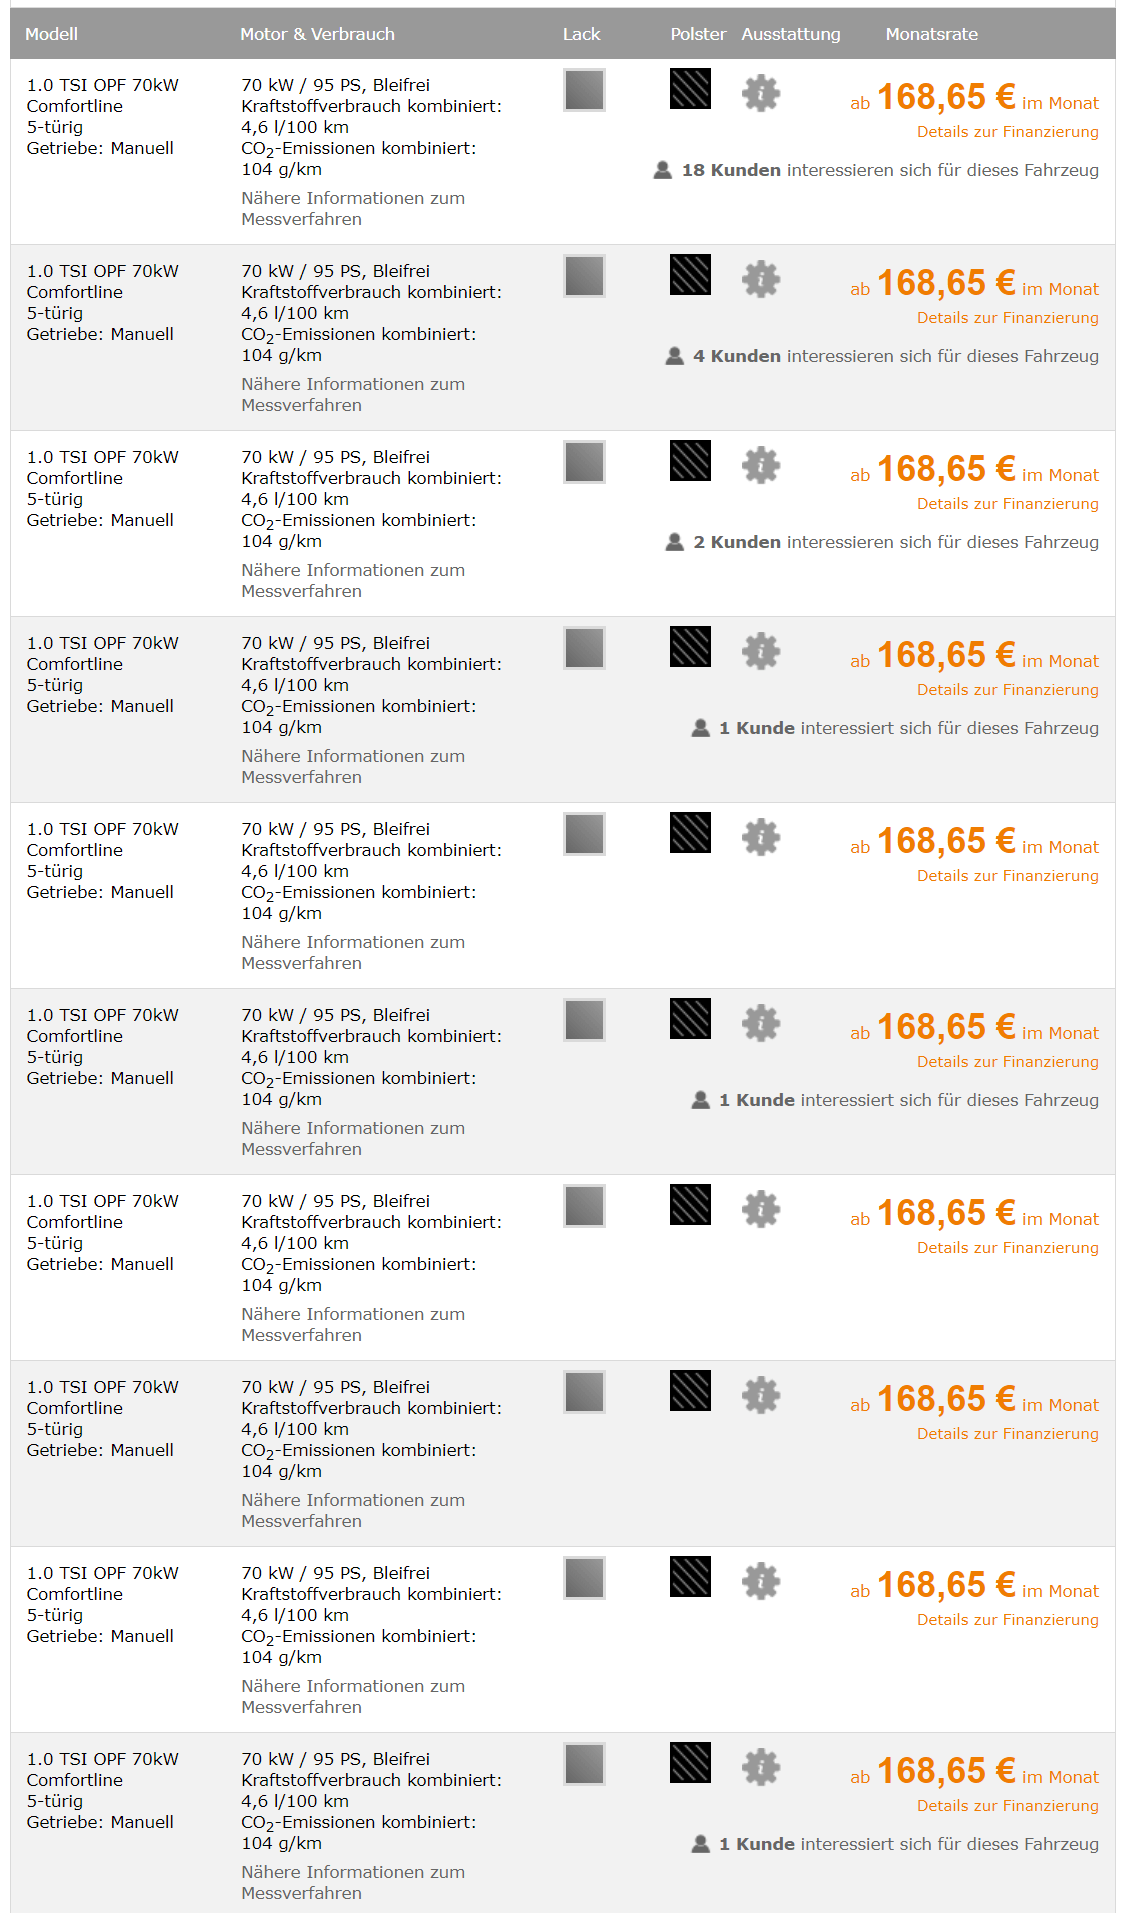1128x1913 pixels.
Task: Click the Ausstattung gear icon of the 4 Kunden row
Action: pyautogui.click(x=761, y=279)
